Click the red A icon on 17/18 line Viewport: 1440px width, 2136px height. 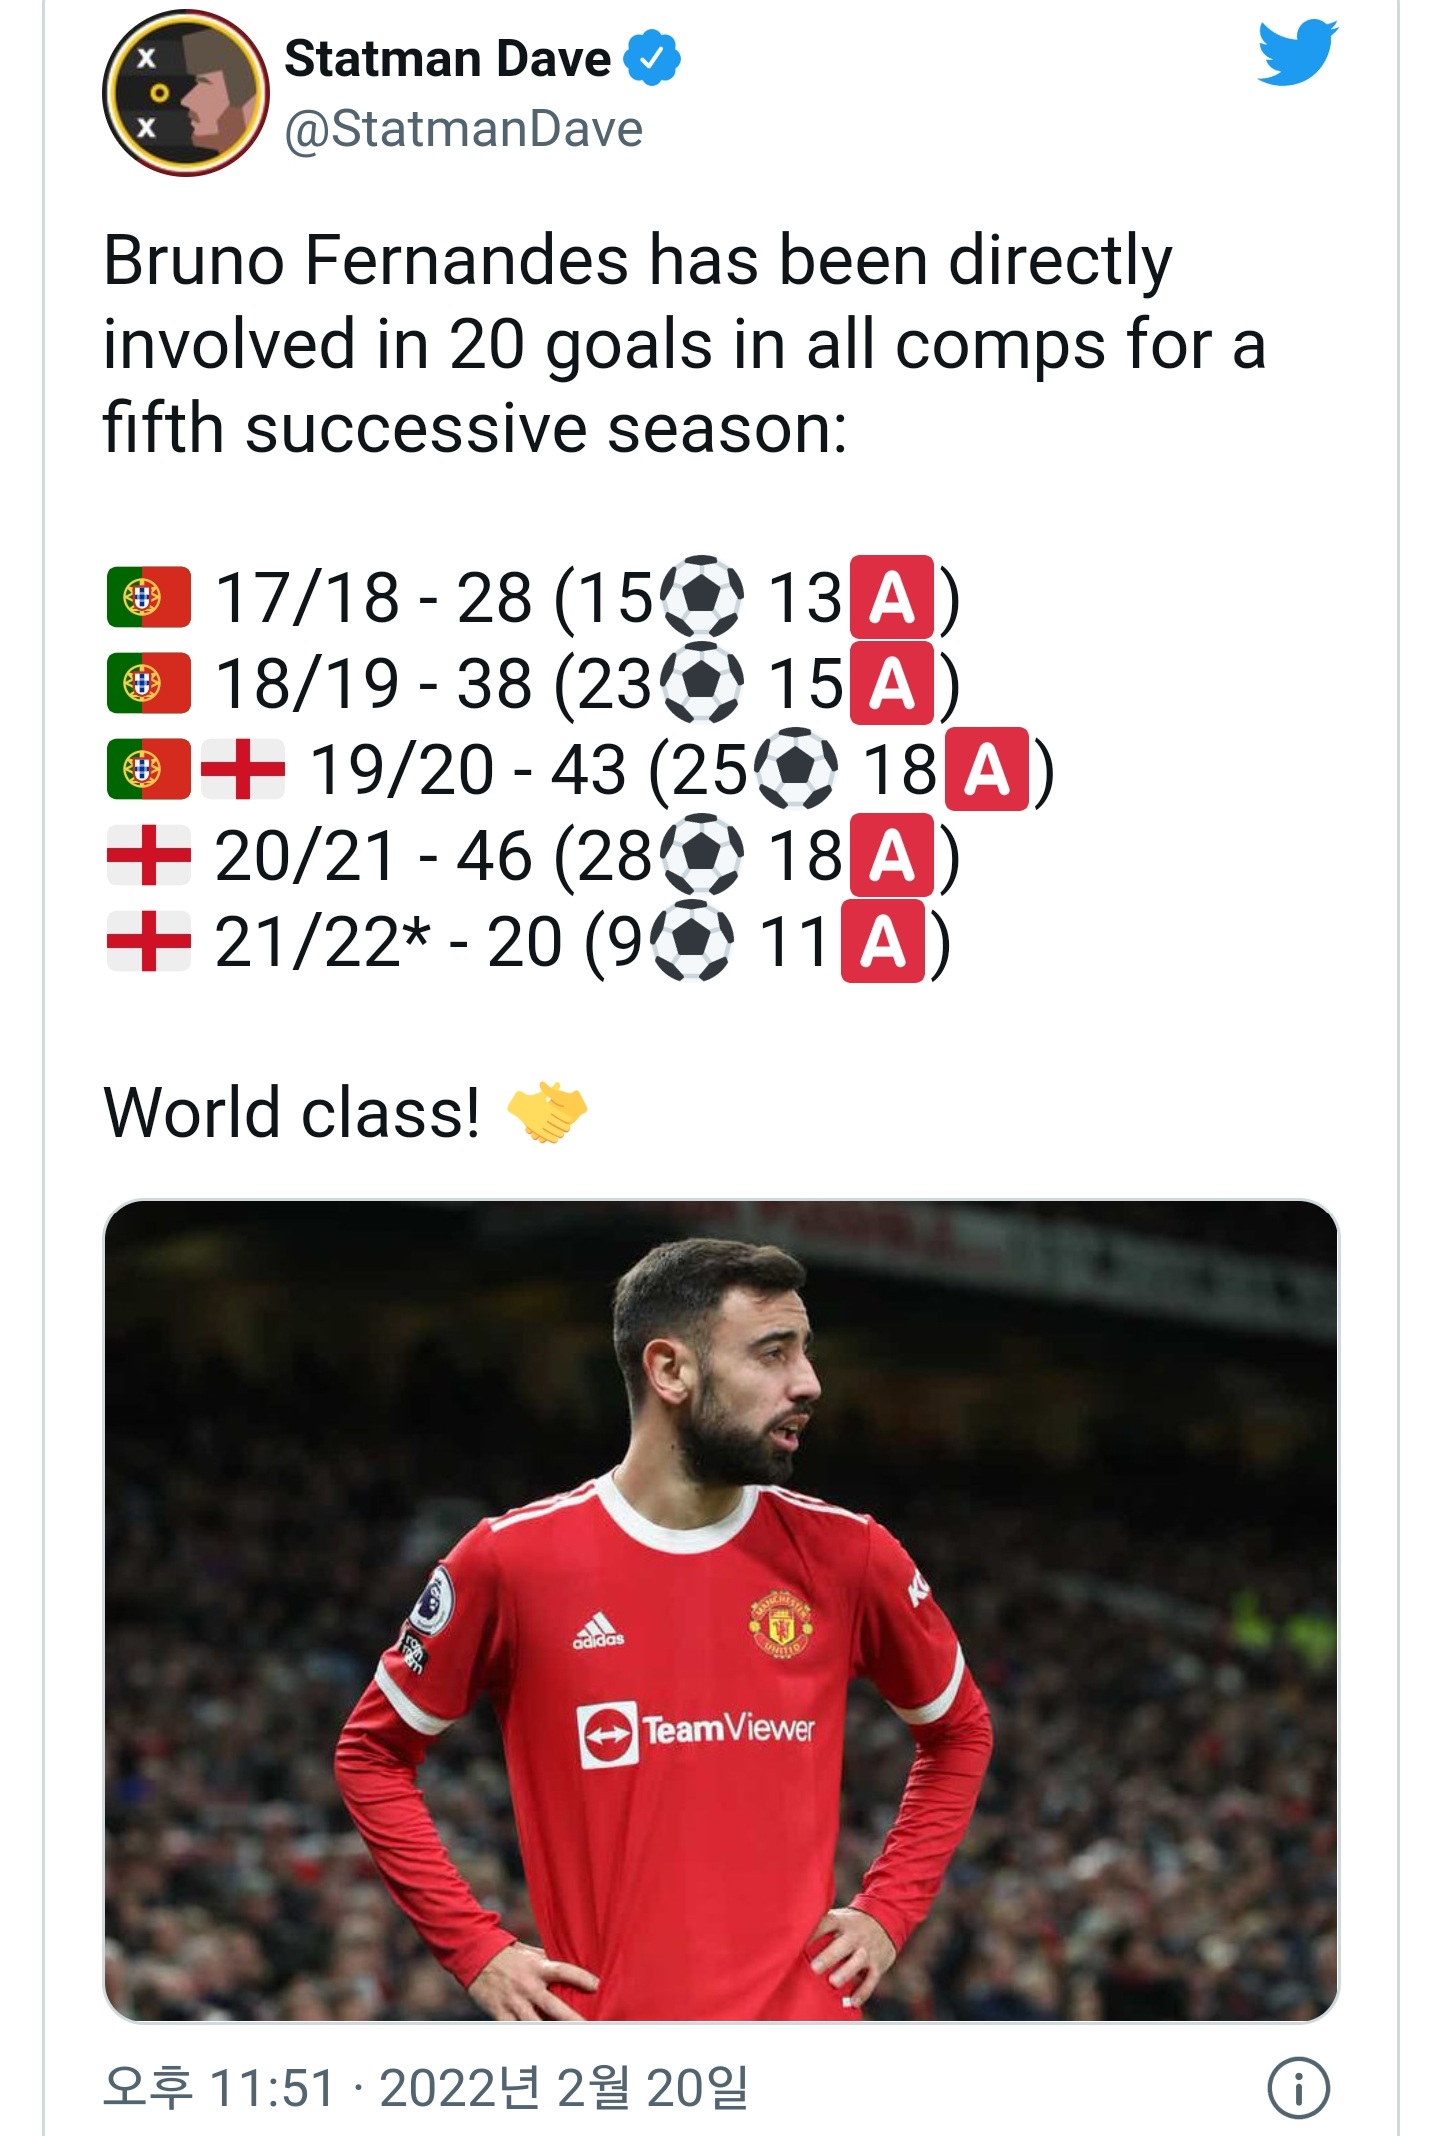[x=891, y=597]
